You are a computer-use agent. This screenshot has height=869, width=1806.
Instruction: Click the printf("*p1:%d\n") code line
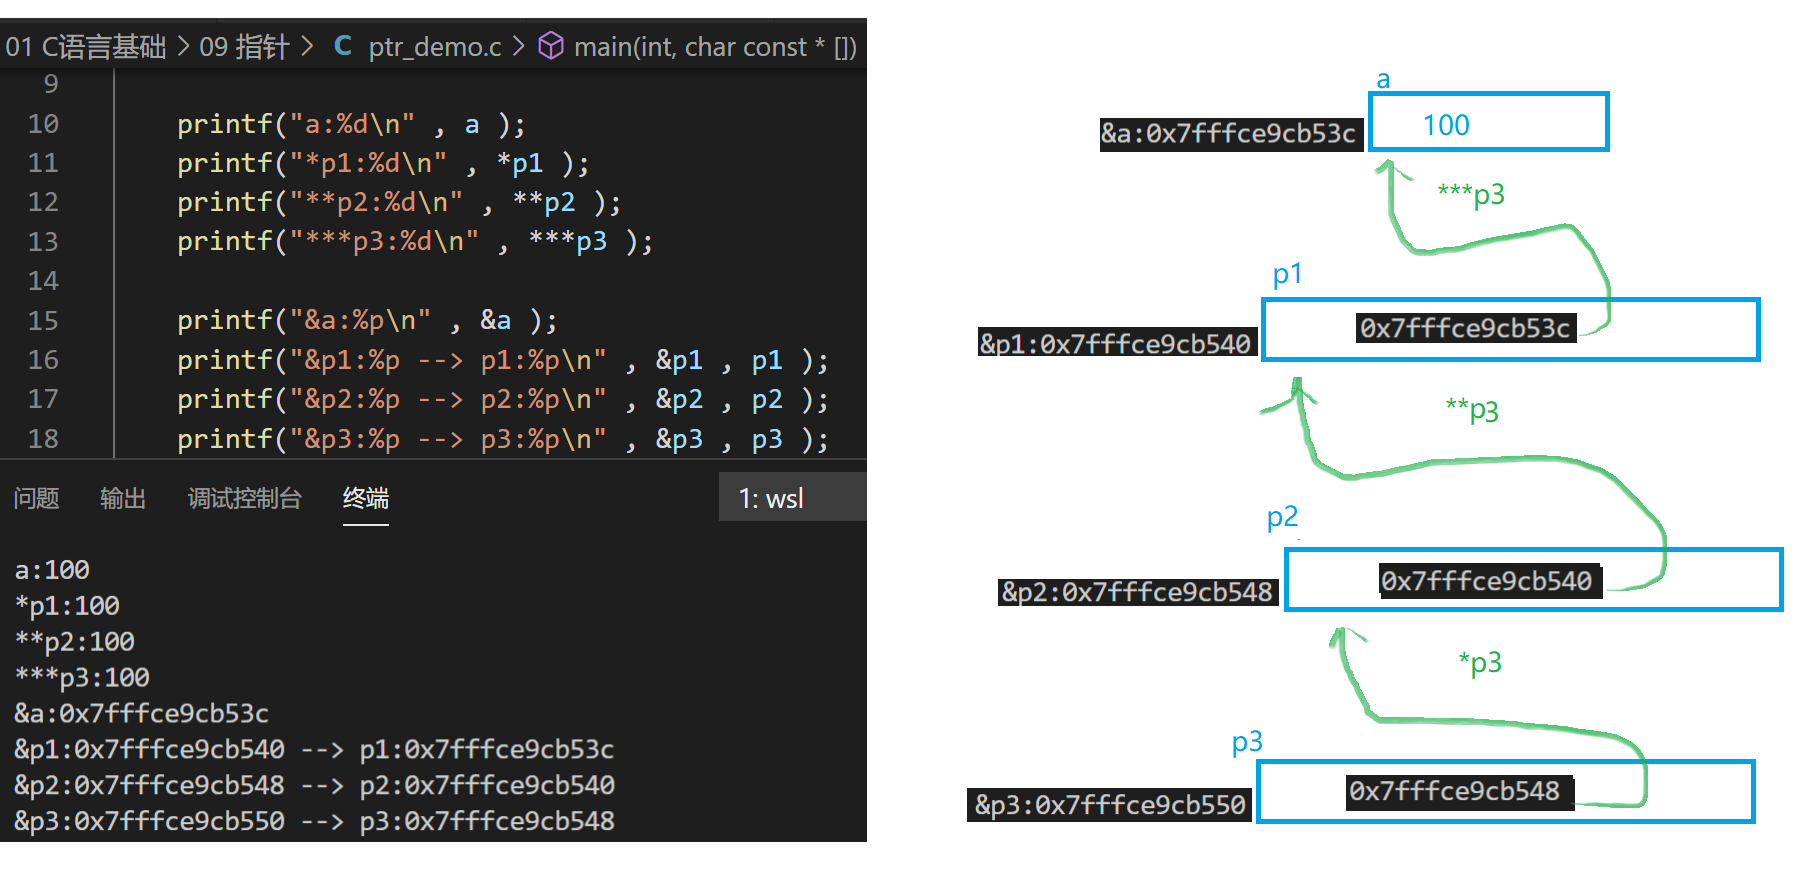click(383, 163)
